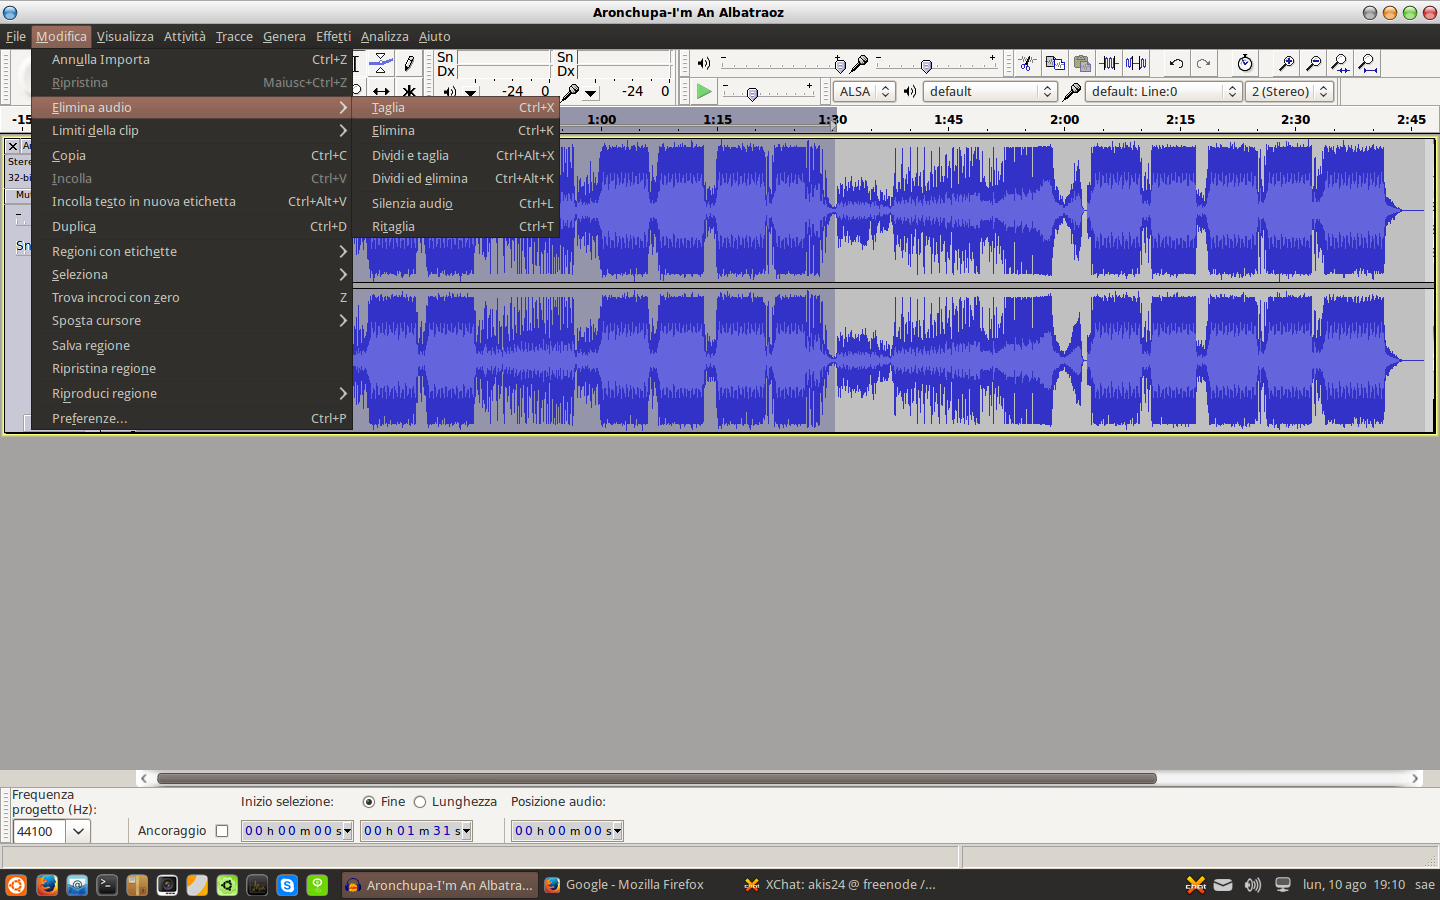
Task: Click the system volume tray icon
Action: pos(1253,885)
